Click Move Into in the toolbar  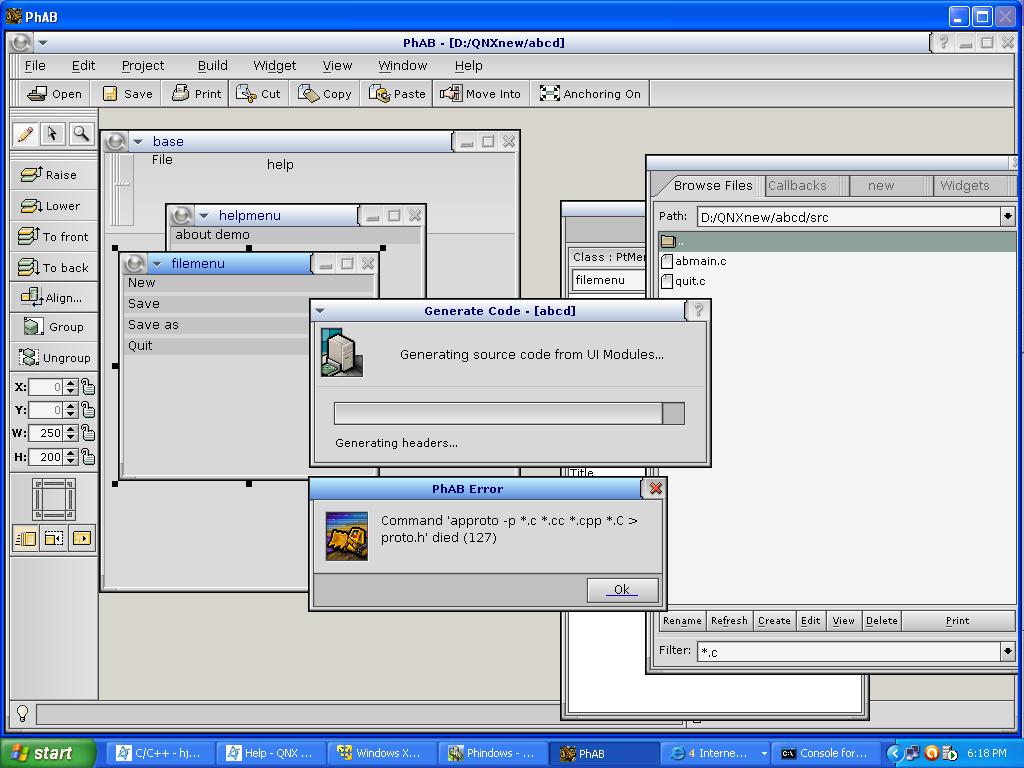482,94
